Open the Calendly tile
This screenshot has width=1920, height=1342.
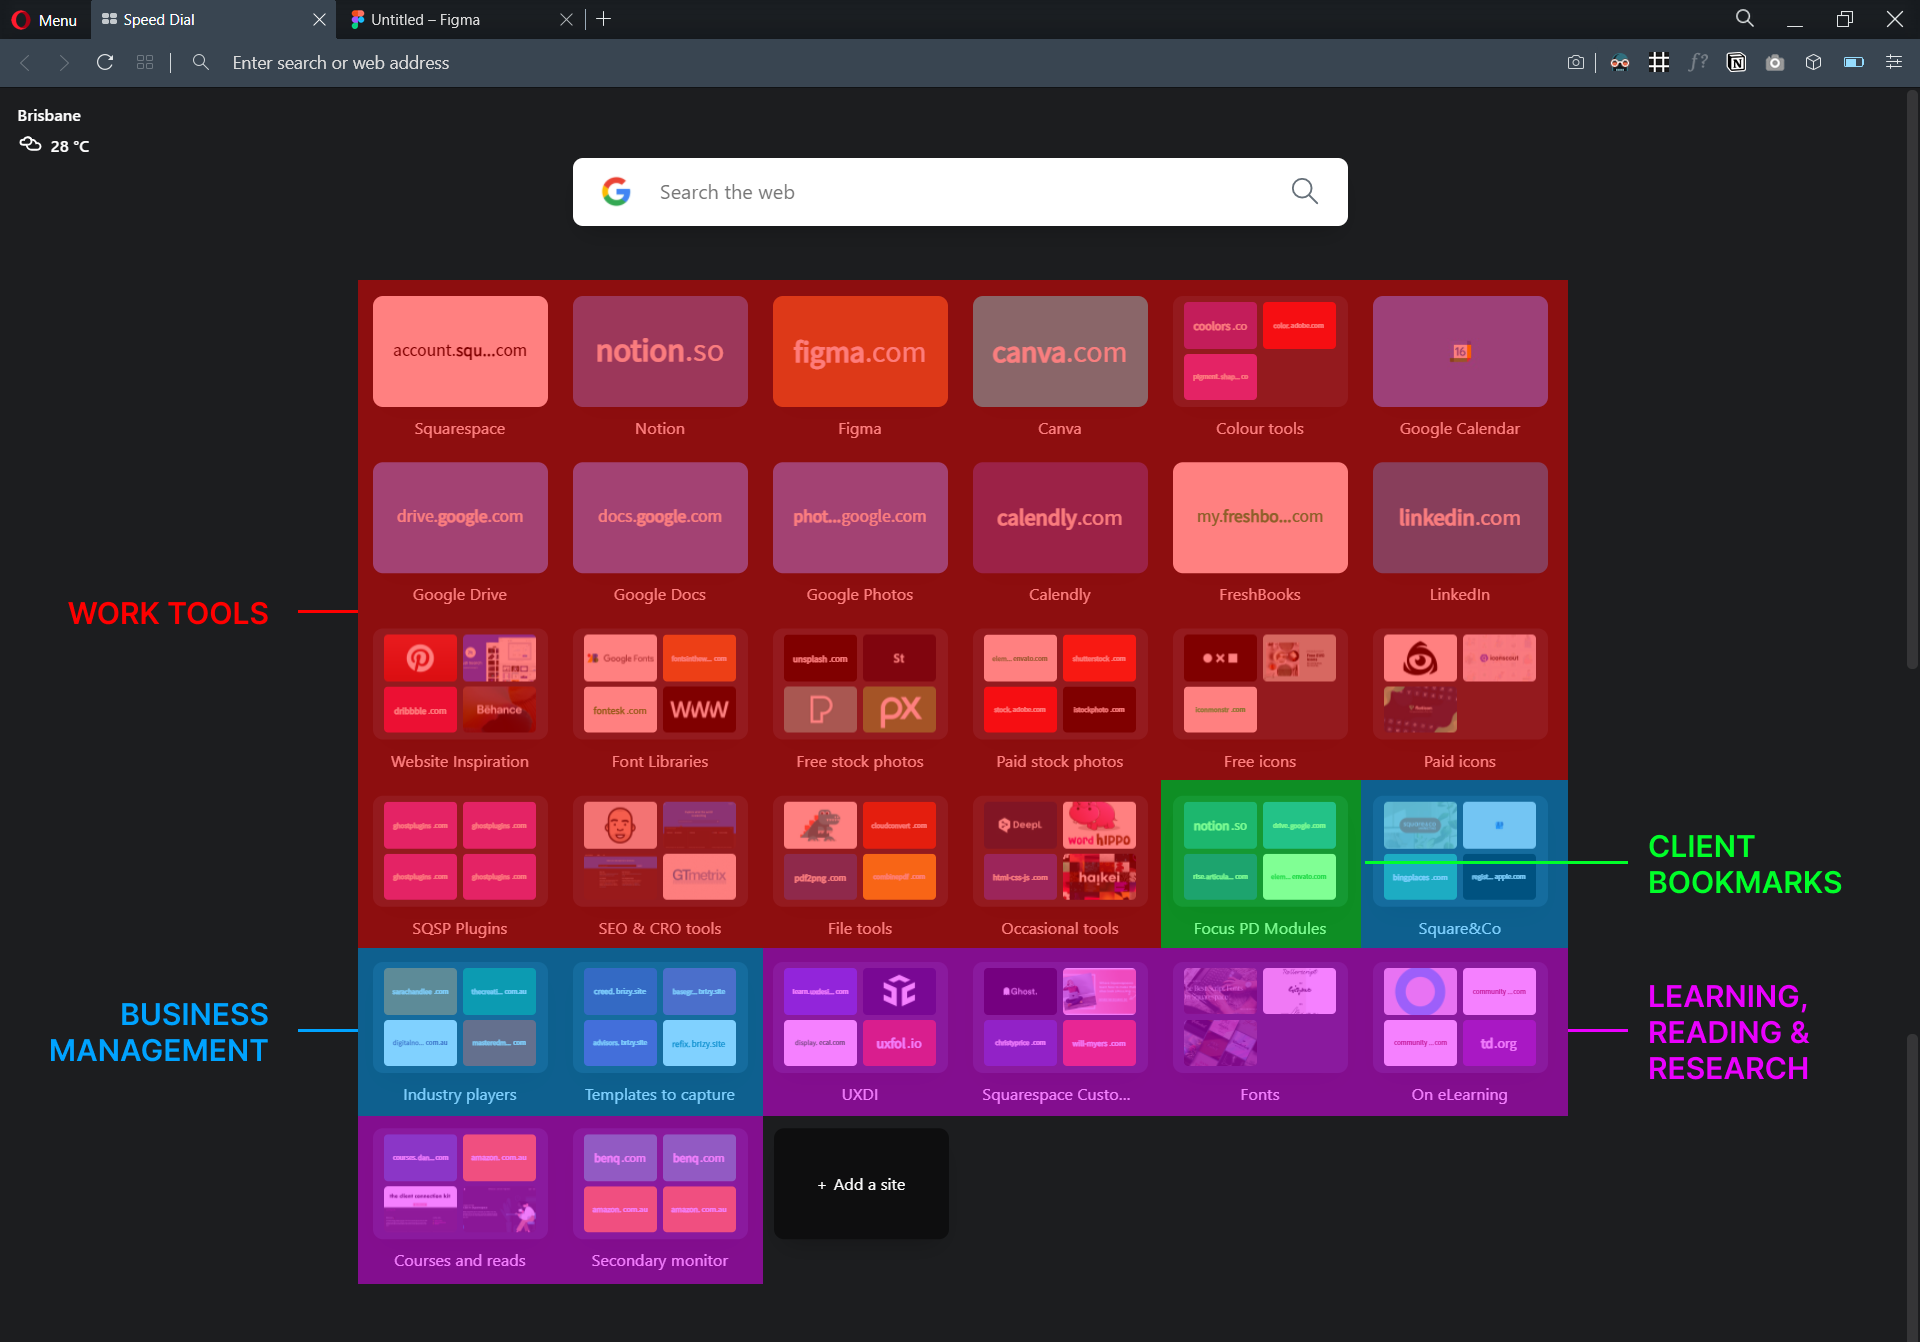1060,517
